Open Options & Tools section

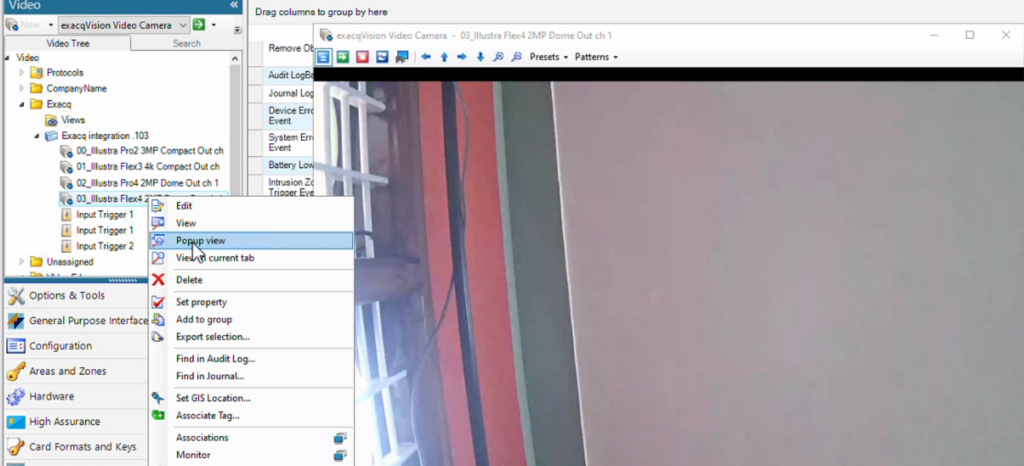click(x=66, y=296)
